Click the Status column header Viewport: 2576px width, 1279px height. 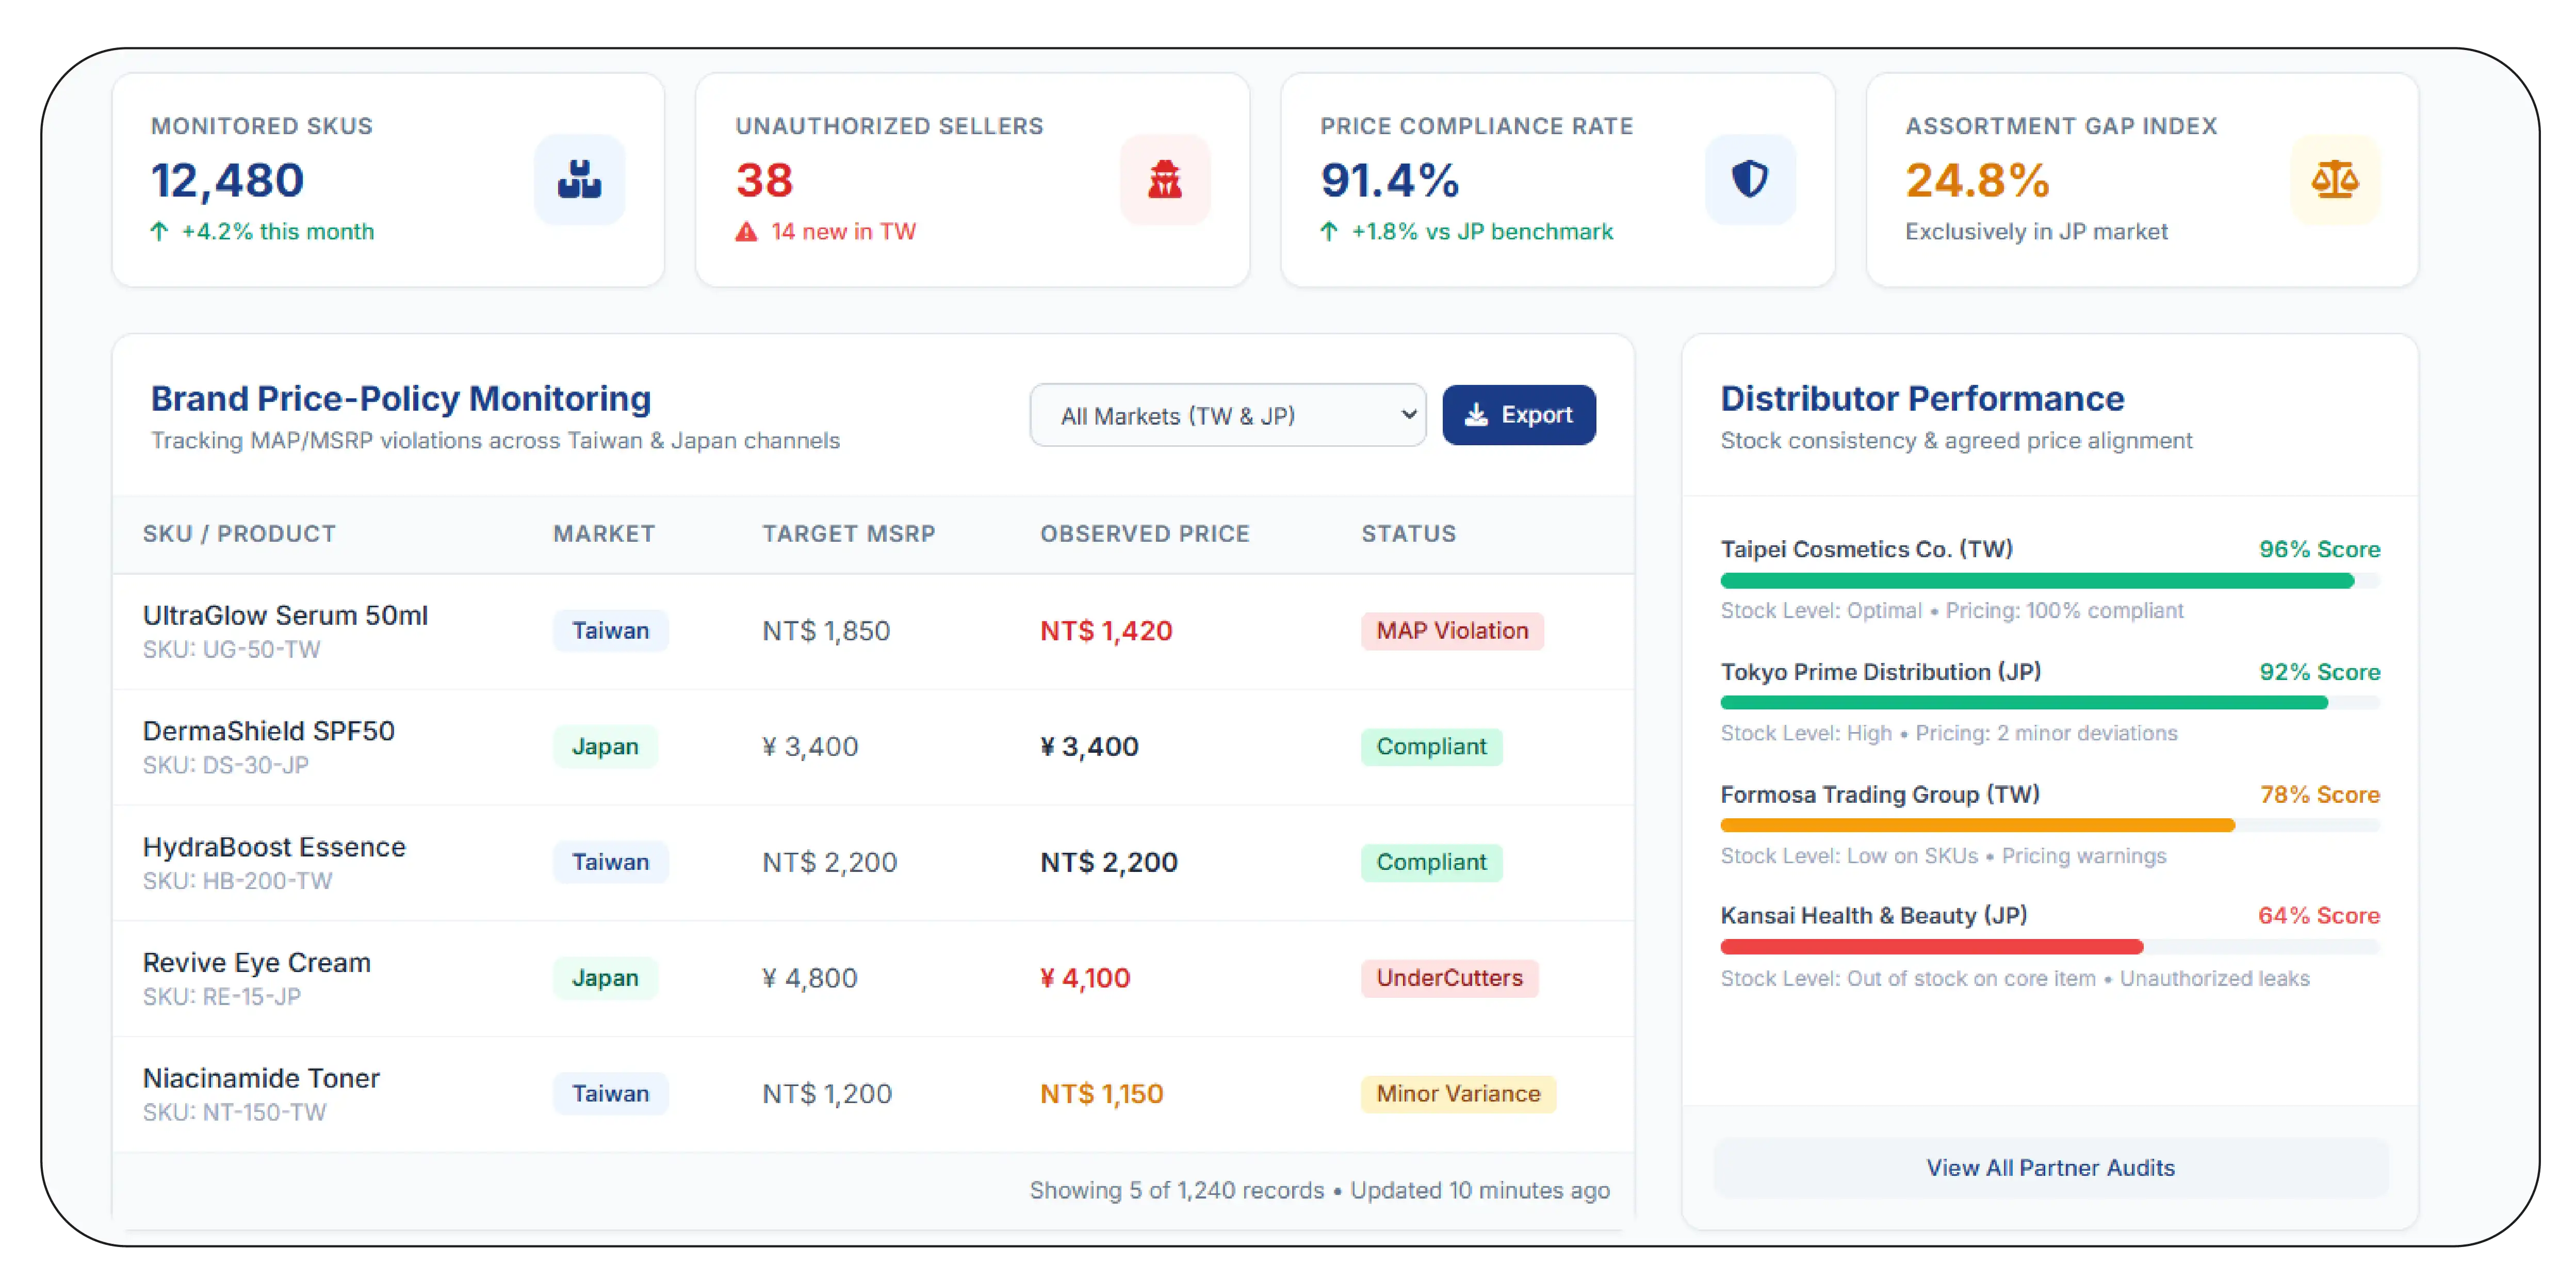(x=1408, y=533)
